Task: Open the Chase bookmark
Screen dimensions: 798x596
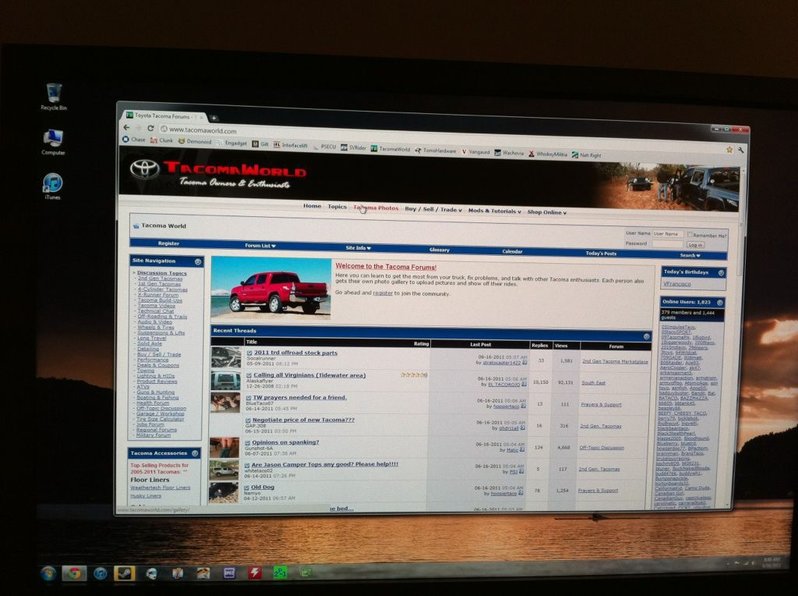Action: click(x=134, y=139)
